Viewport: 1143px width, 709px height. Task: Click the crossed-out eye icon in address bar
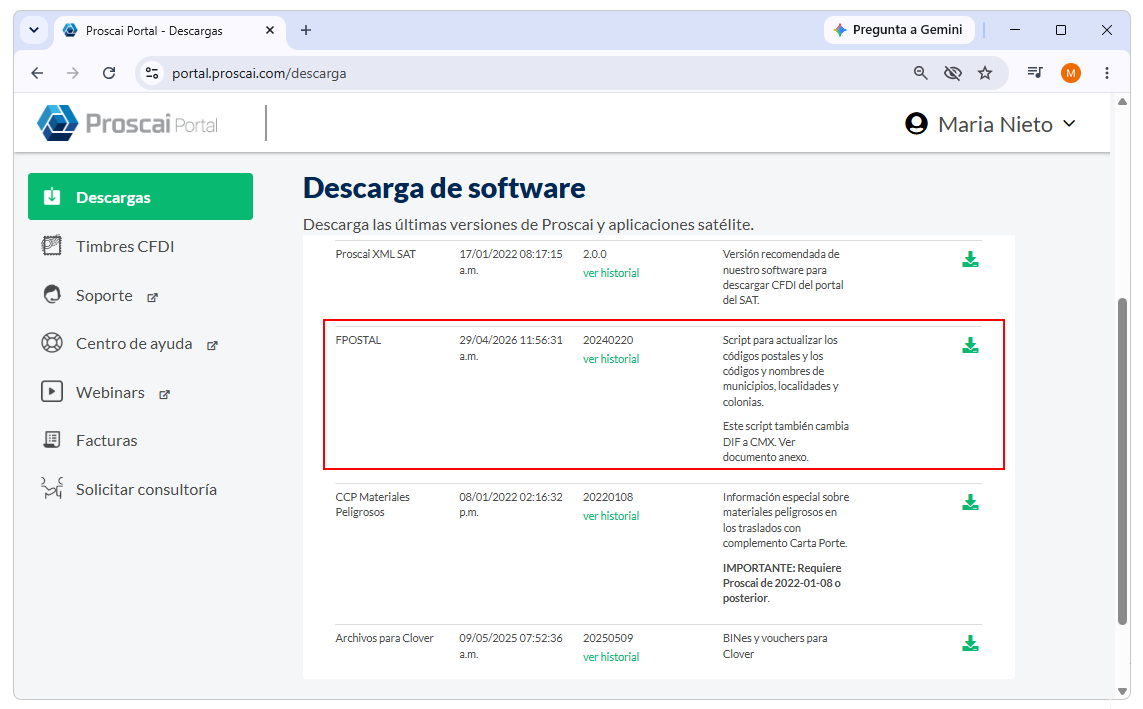click(x=953, y=73)
